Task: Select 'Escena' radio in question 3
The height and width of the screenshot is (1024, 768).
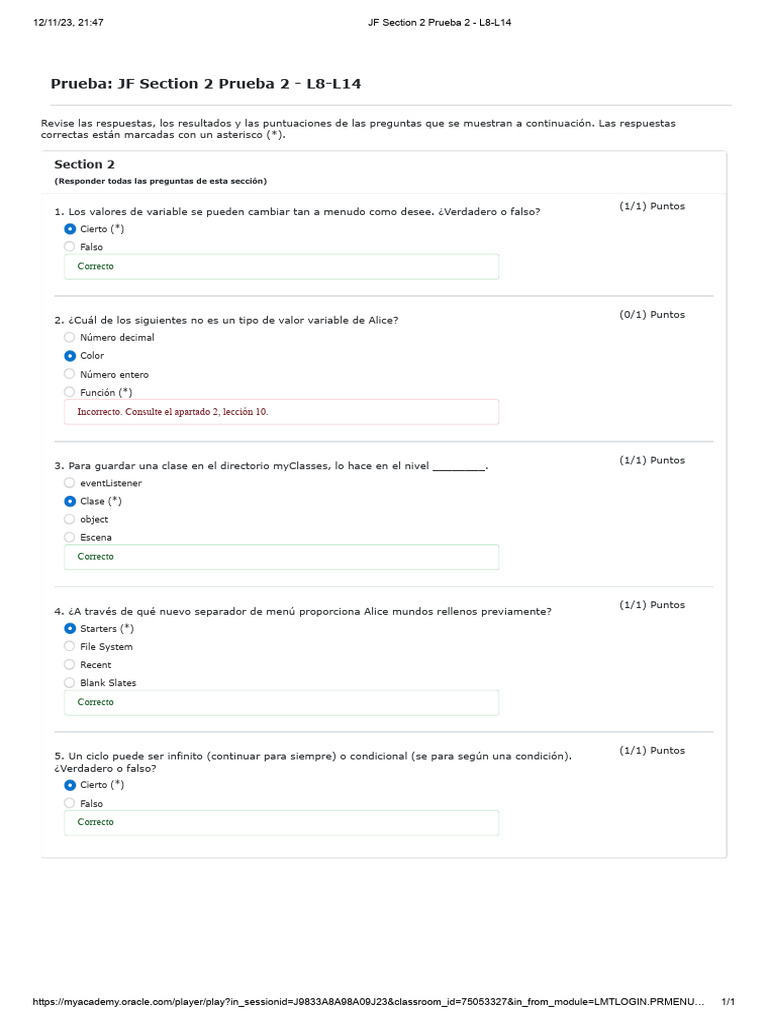Action: coord(70,537)
